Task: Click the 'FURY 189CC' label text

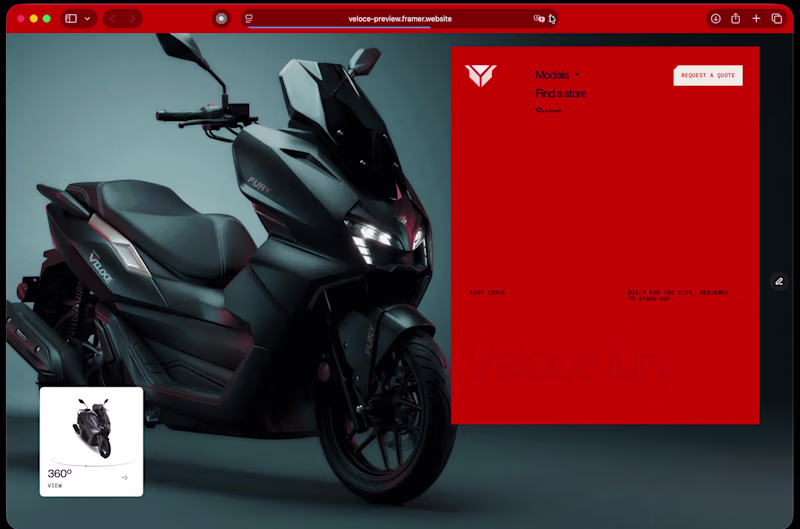Action: coord(487,293)
